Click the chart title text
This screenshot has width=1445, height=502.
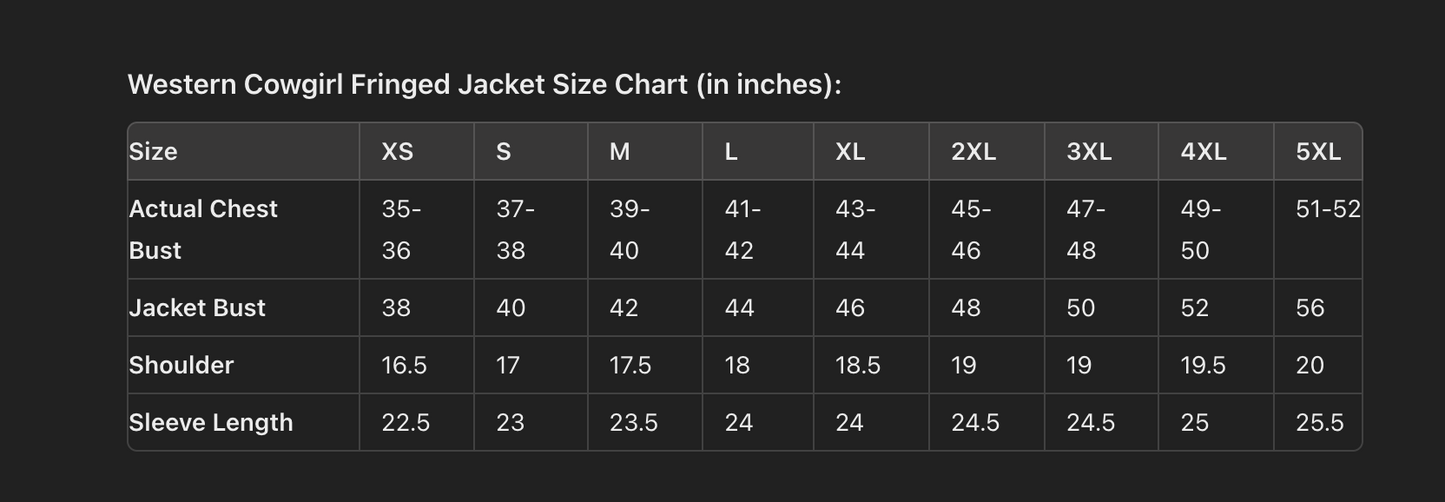pos(484,85)
